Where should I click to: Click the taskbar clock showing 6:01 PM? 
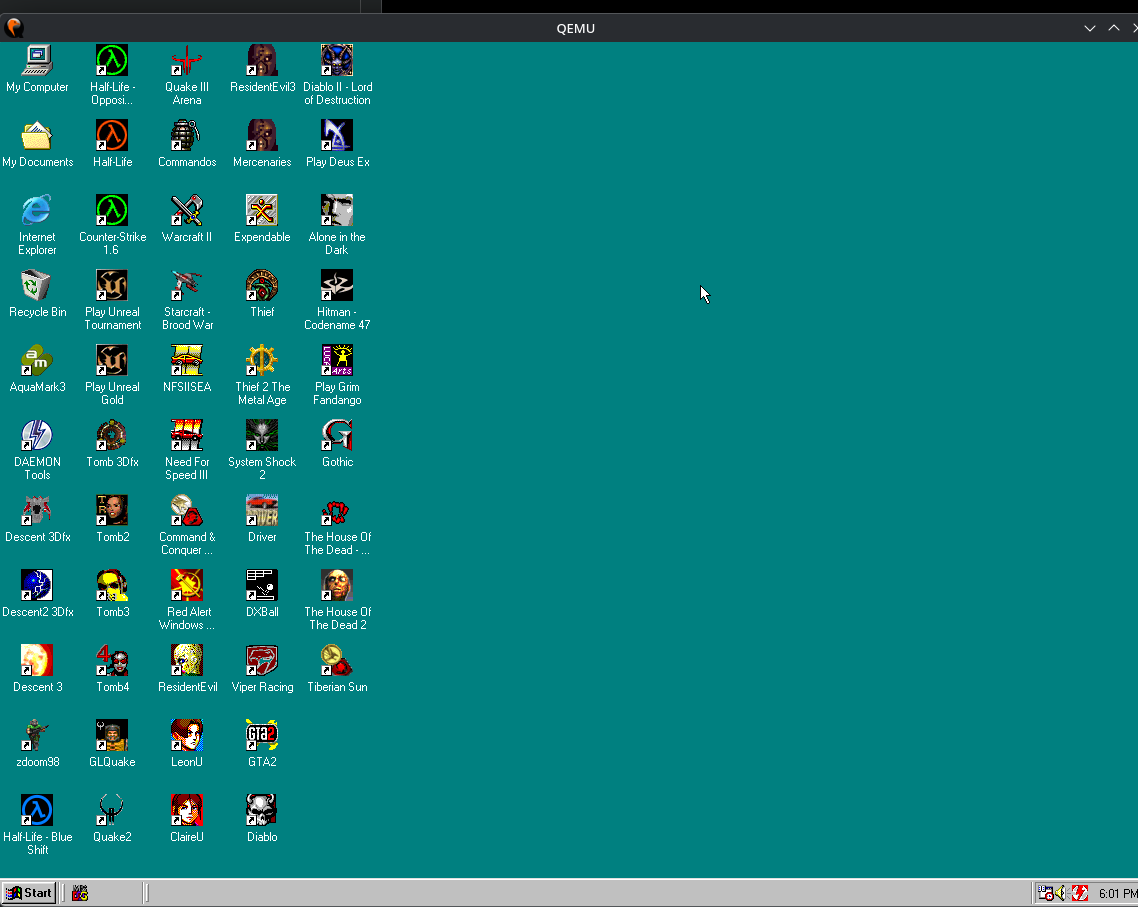point(1118,893)
